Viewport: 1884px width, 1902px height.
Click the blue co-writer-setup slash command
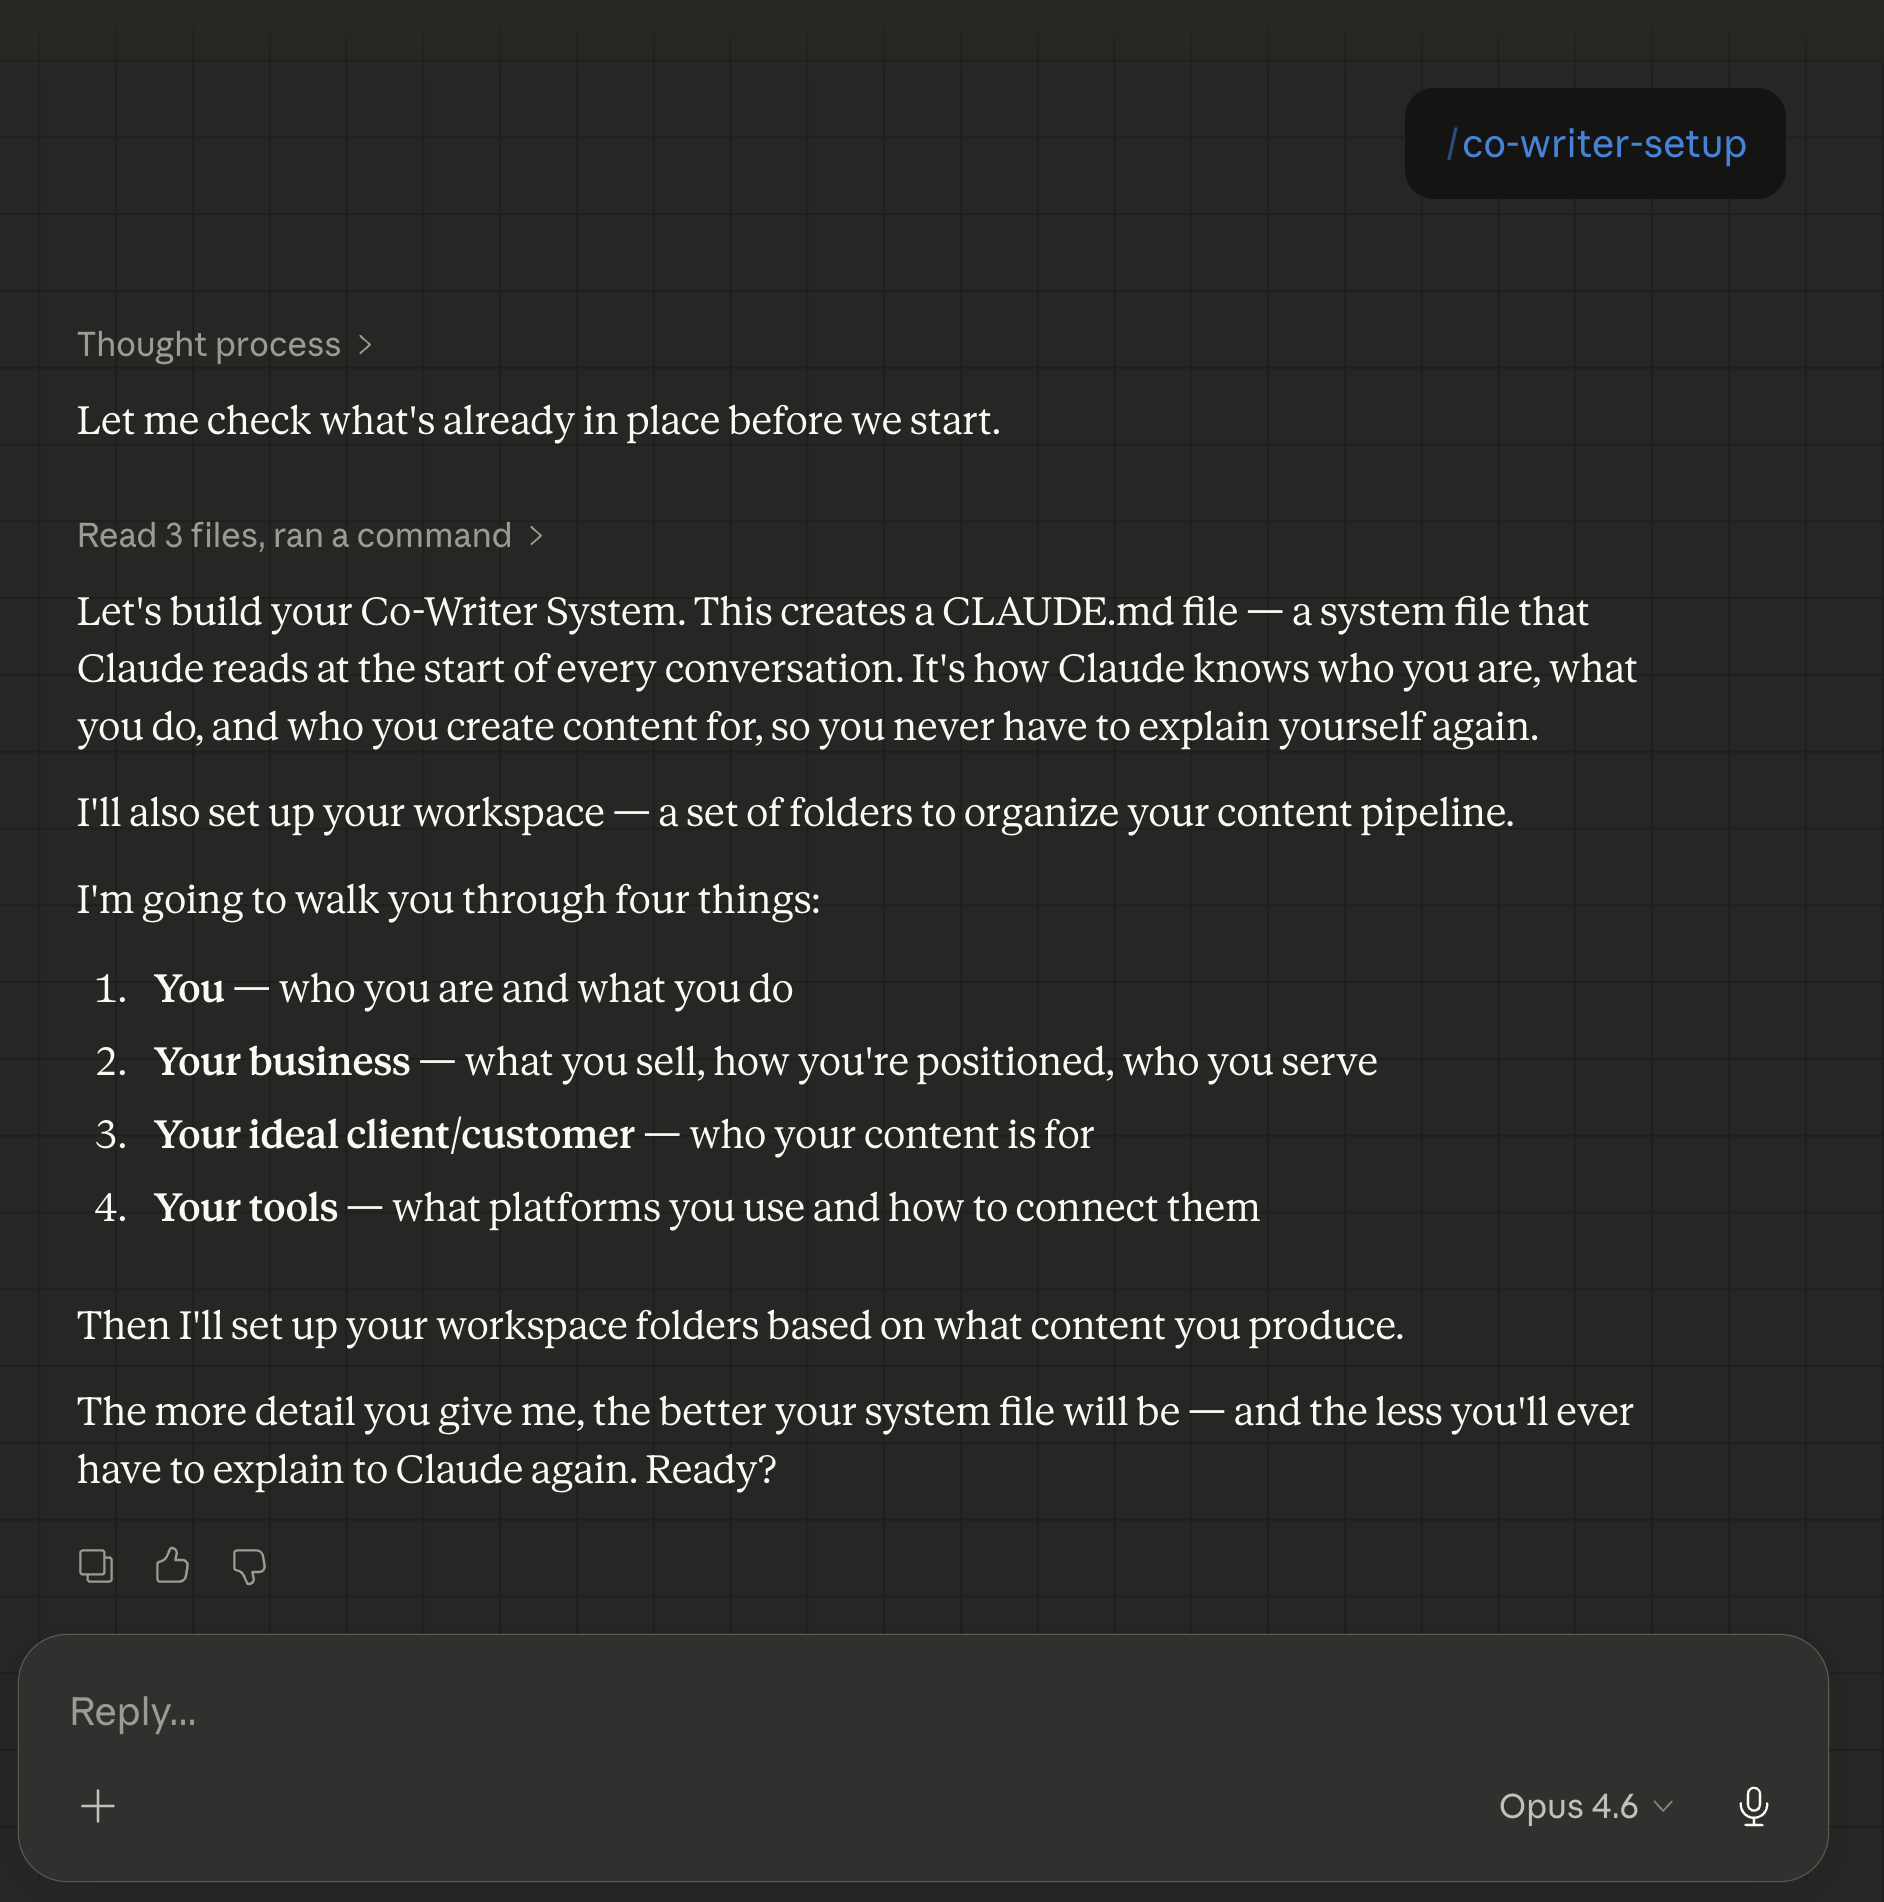pos(1595,144)
